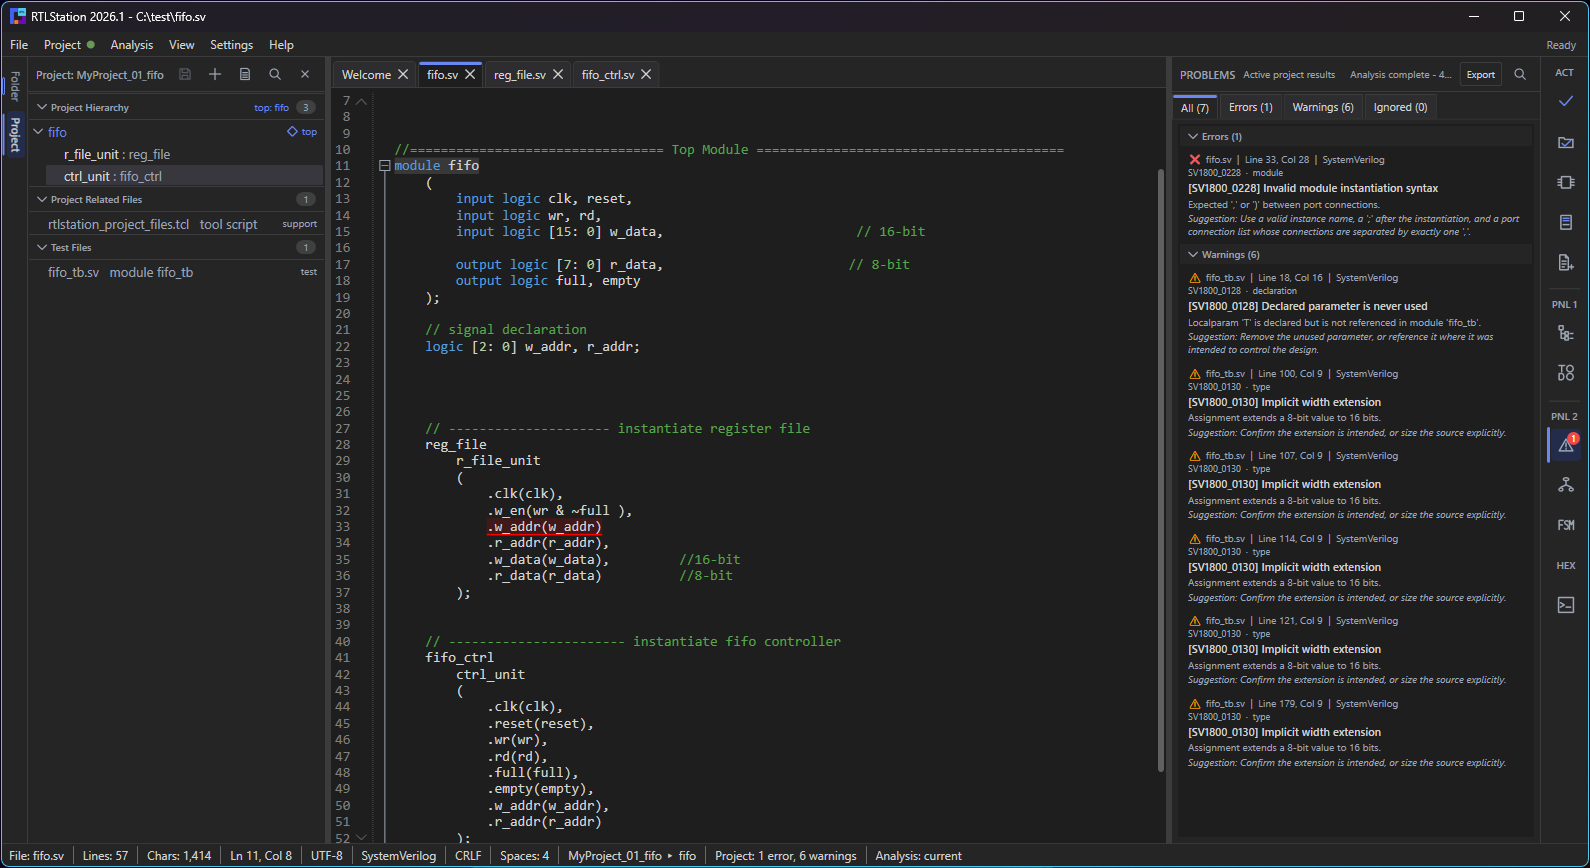Click the checkmark icon under ACT
The image size is (1590, 868).
(1566, 101)
